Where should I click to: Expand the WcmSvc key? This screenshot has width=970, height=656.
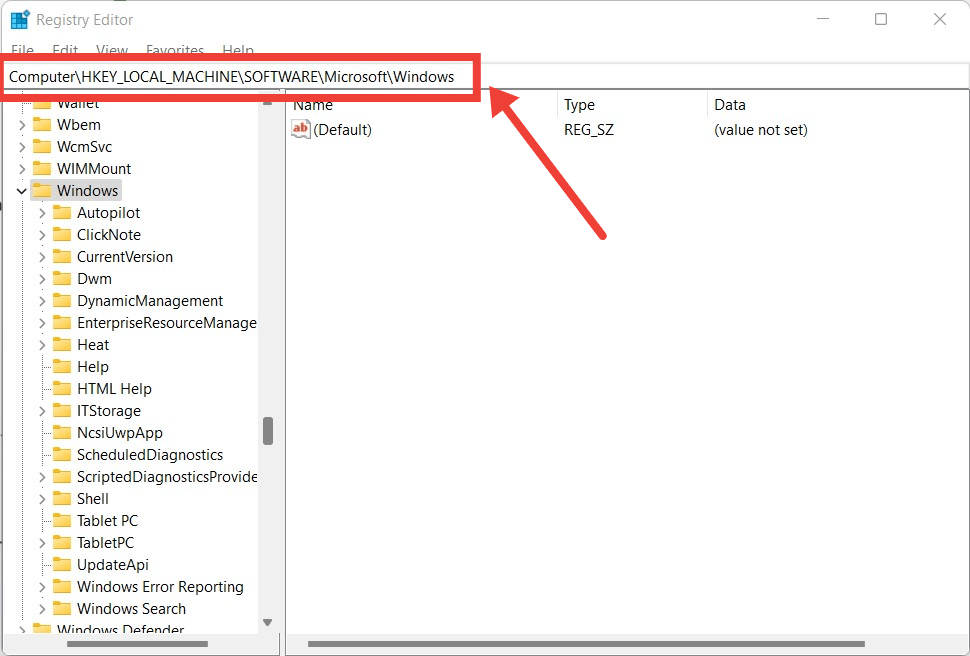pos(22,147)
